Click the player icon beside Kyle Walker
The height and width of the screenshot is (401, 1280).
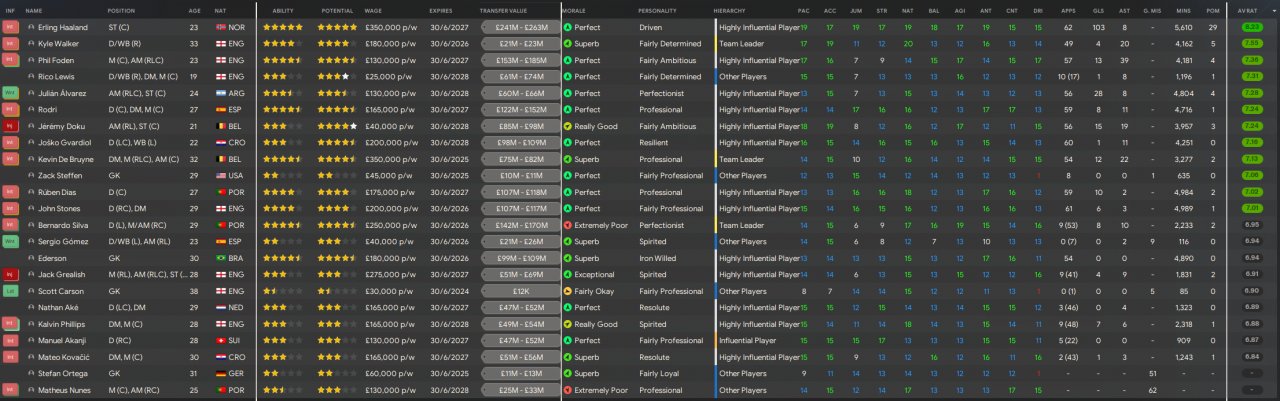coord(31,44)
